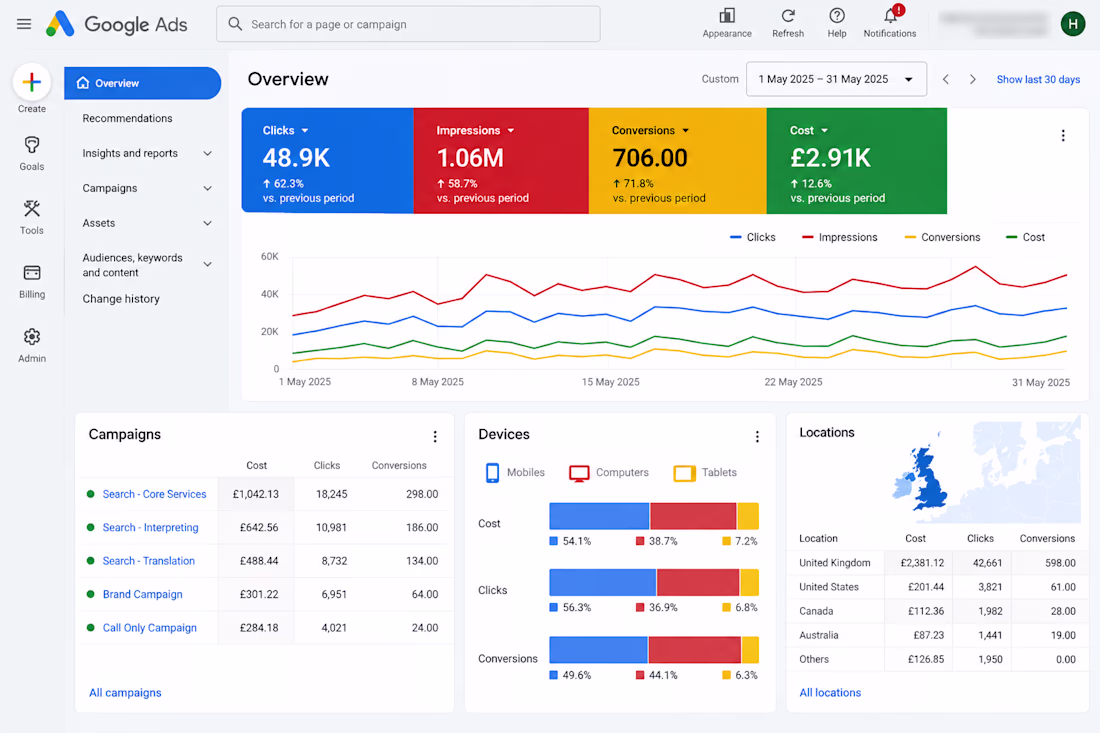Open the Admin gear icon
Image resolution: width=1100 pixels, height=733 pixels.
pos(32,337)
